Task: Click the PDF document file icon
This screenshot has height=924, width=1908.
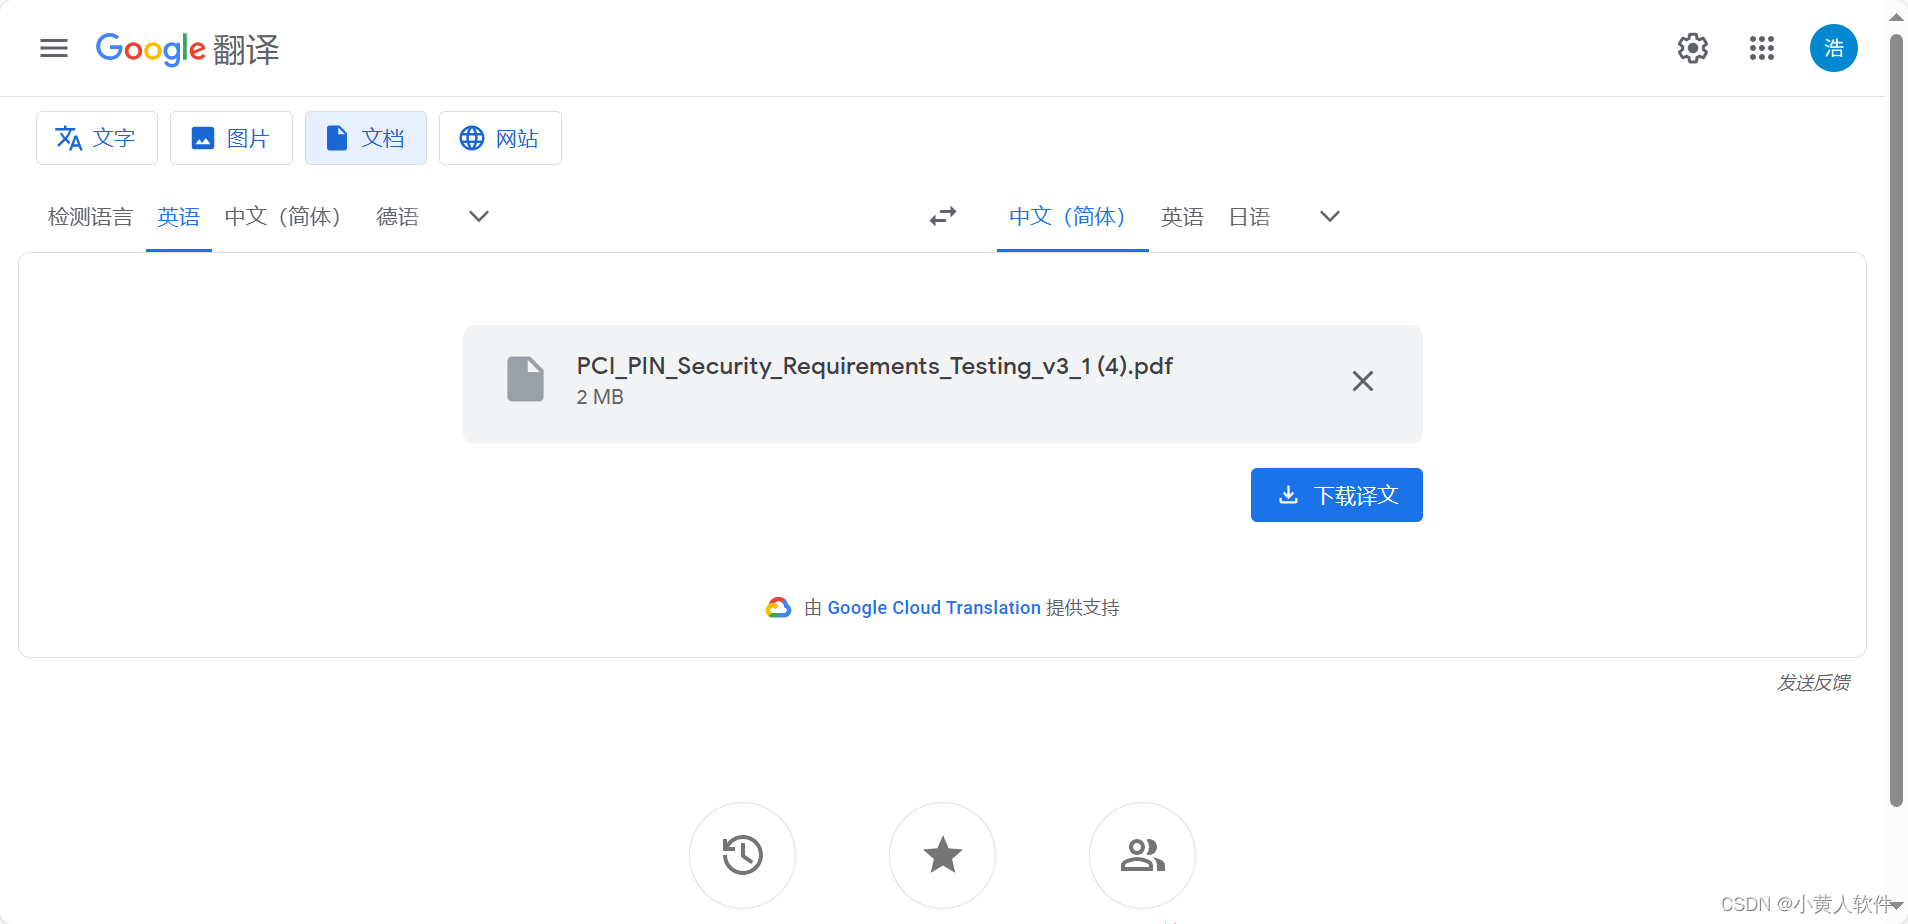Action: 525,379
